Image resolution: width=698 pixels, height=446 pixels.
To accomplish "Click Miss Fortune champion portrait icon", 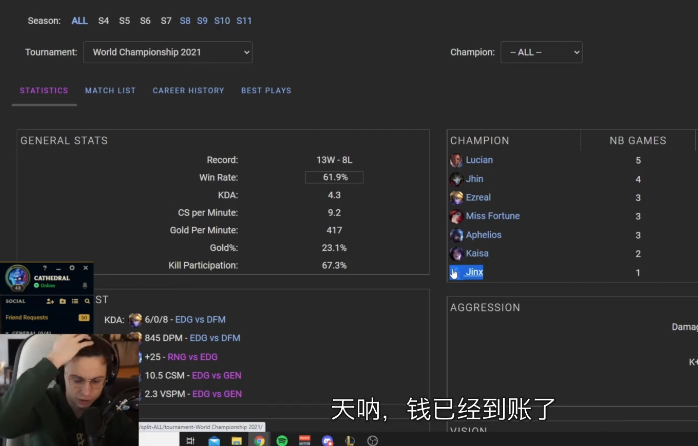I will 456,216.
